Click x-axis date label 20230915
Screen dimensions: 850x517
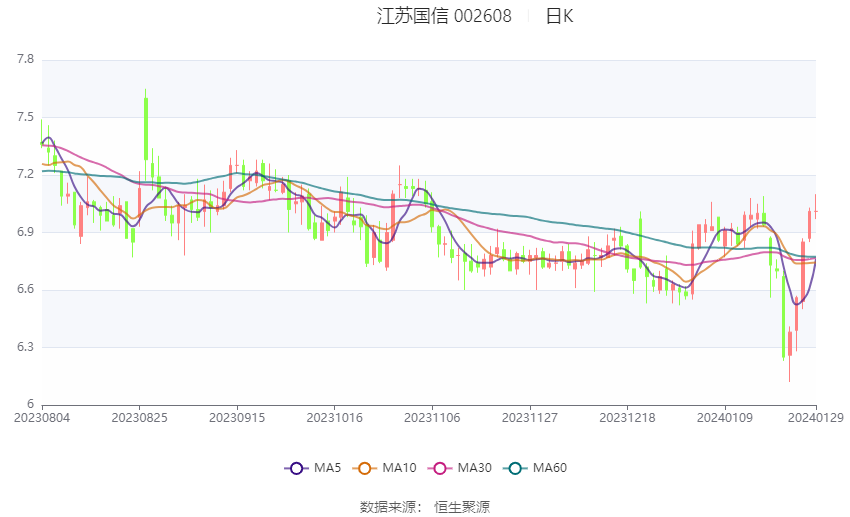237,418
